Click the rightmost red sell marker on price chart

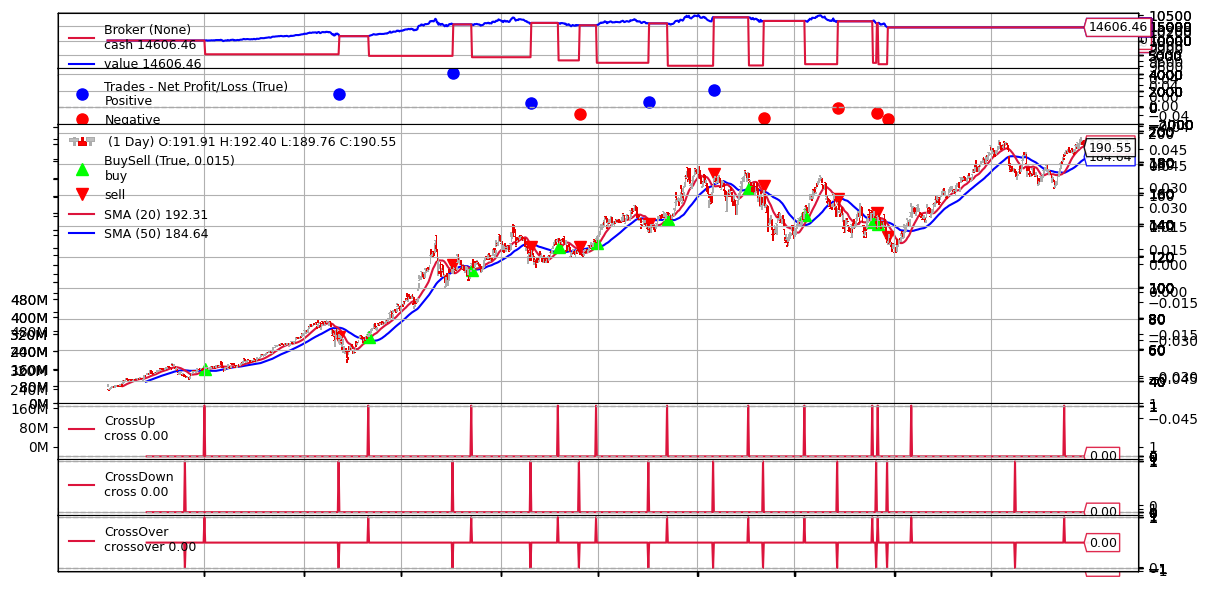[888, 236]
